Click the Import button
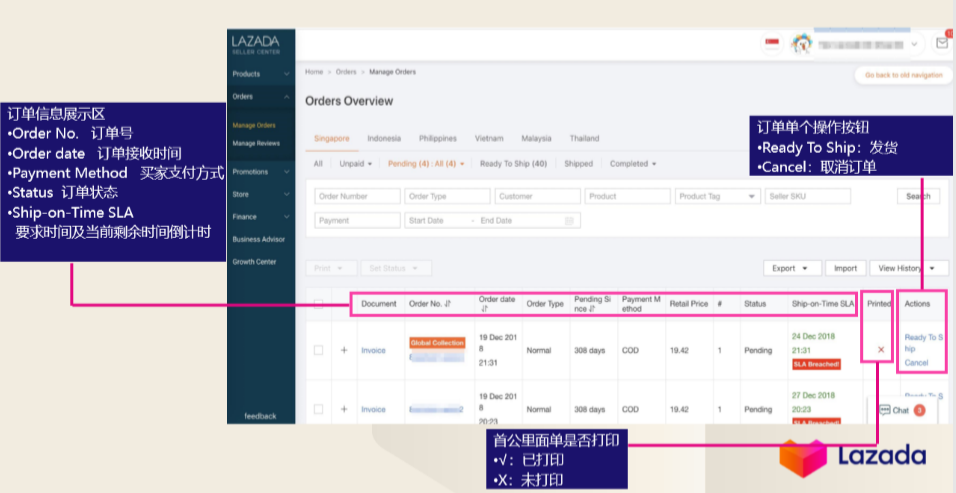This screenshot has width=956, height=493. point(845,268)
